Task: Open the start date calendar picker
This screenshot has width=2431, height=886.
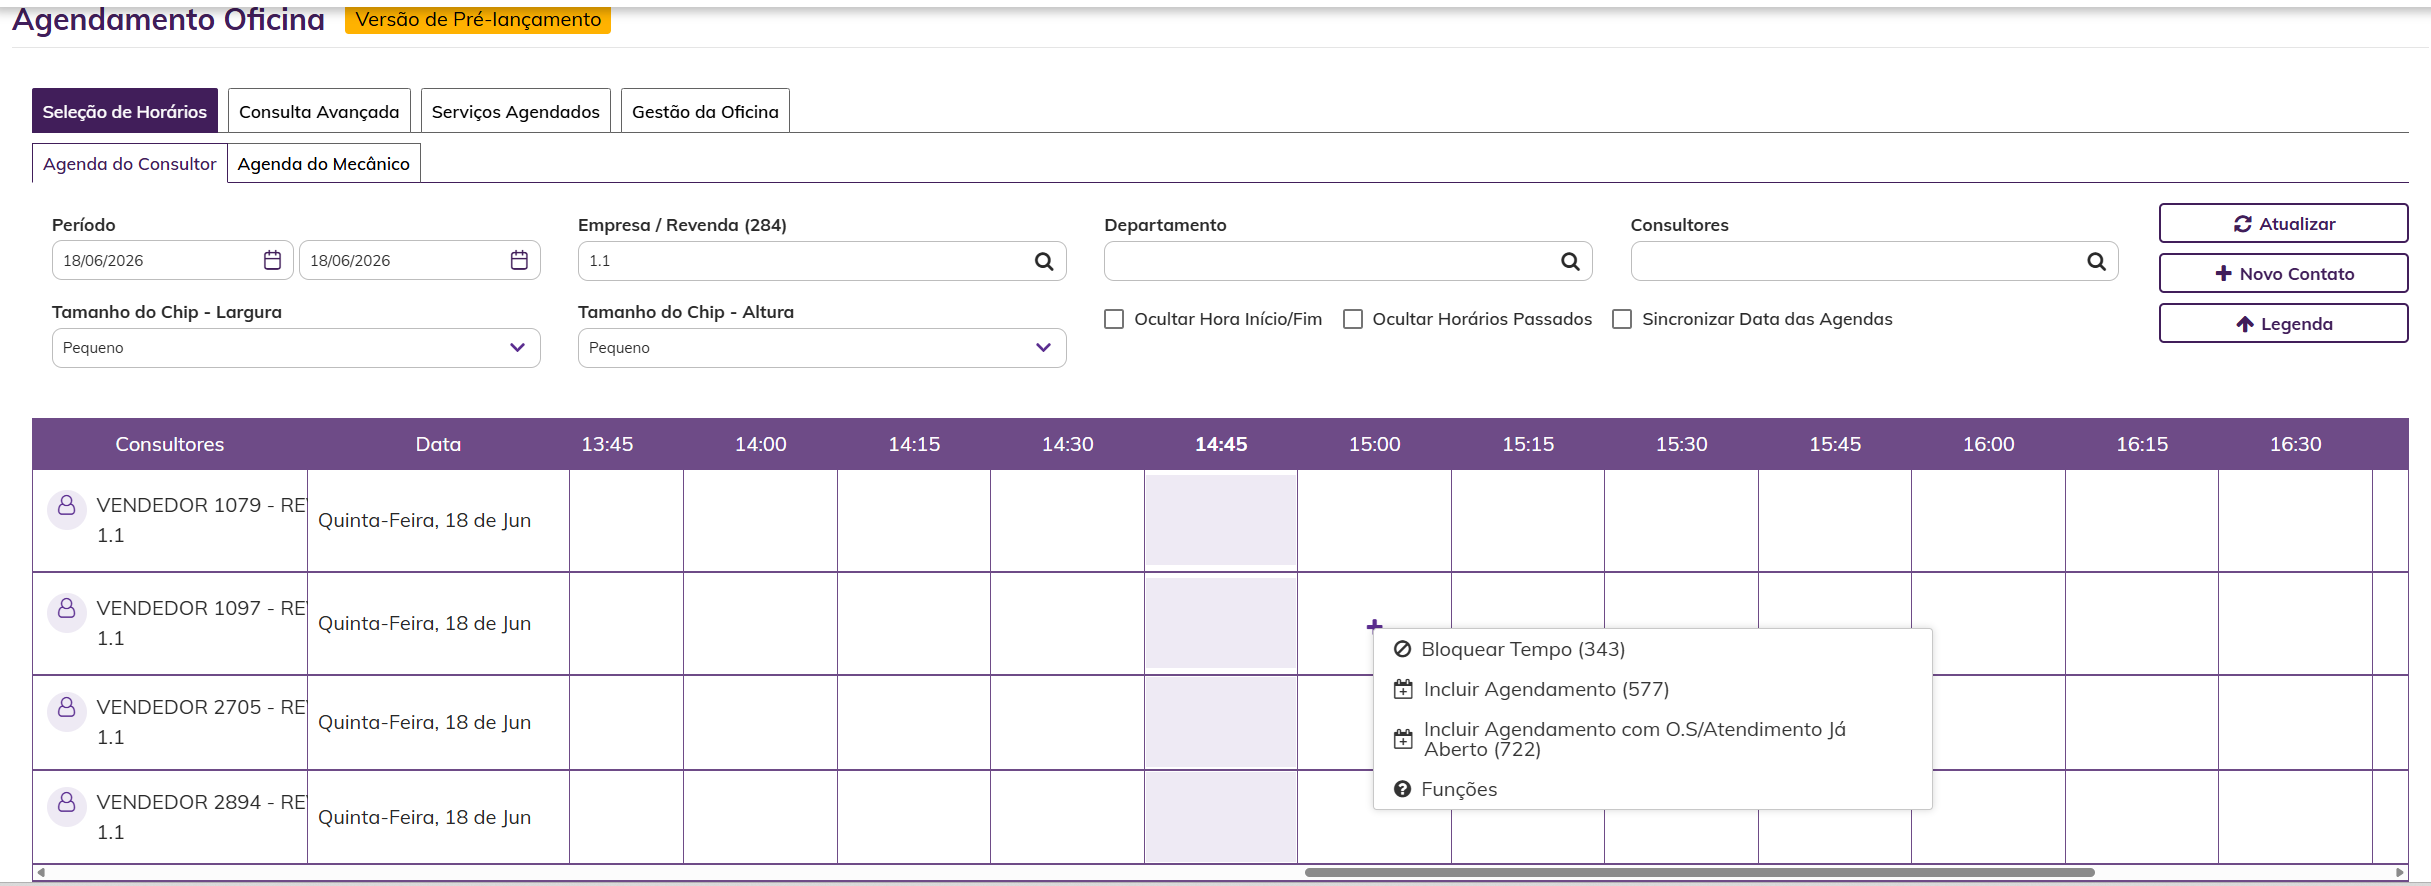Action: [272, 260]
